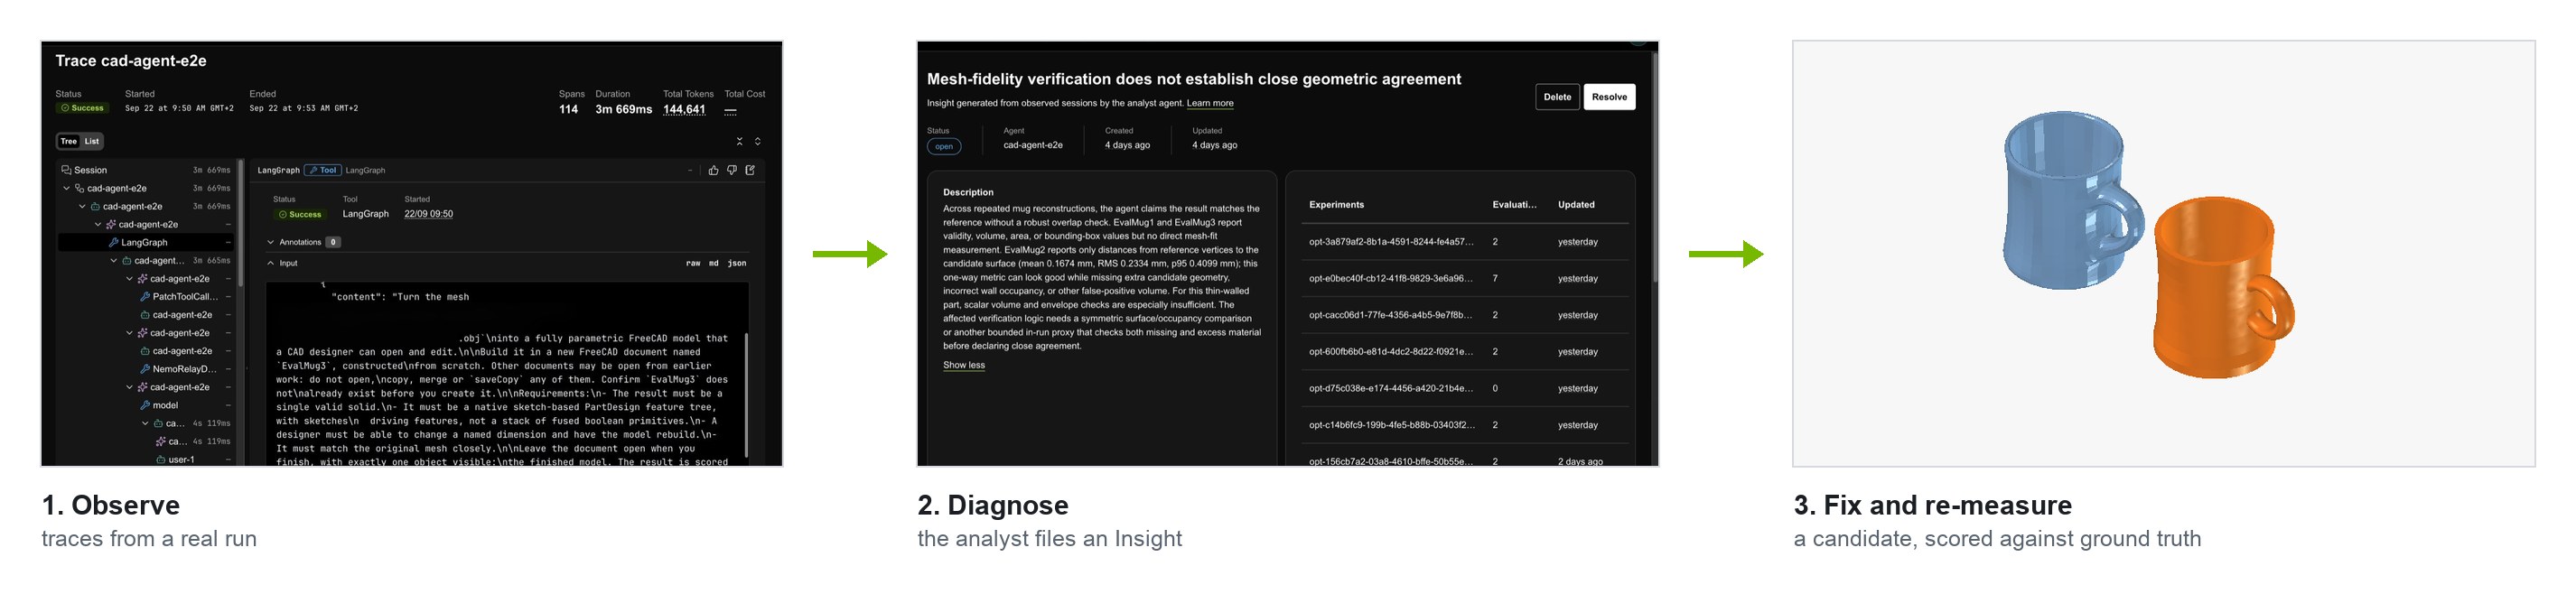Click the wrench icon on the LangGraph tree row
Screen dimensions: 2576x594
113,242
